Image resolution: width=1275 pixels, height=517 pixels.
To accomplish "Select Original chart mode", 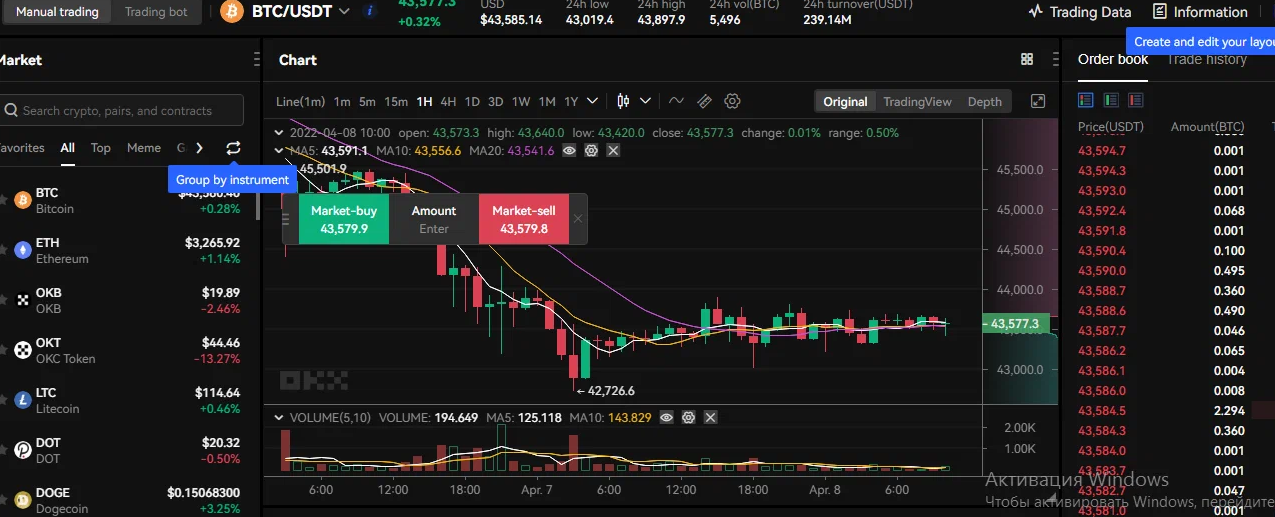I will click(845, 102).
